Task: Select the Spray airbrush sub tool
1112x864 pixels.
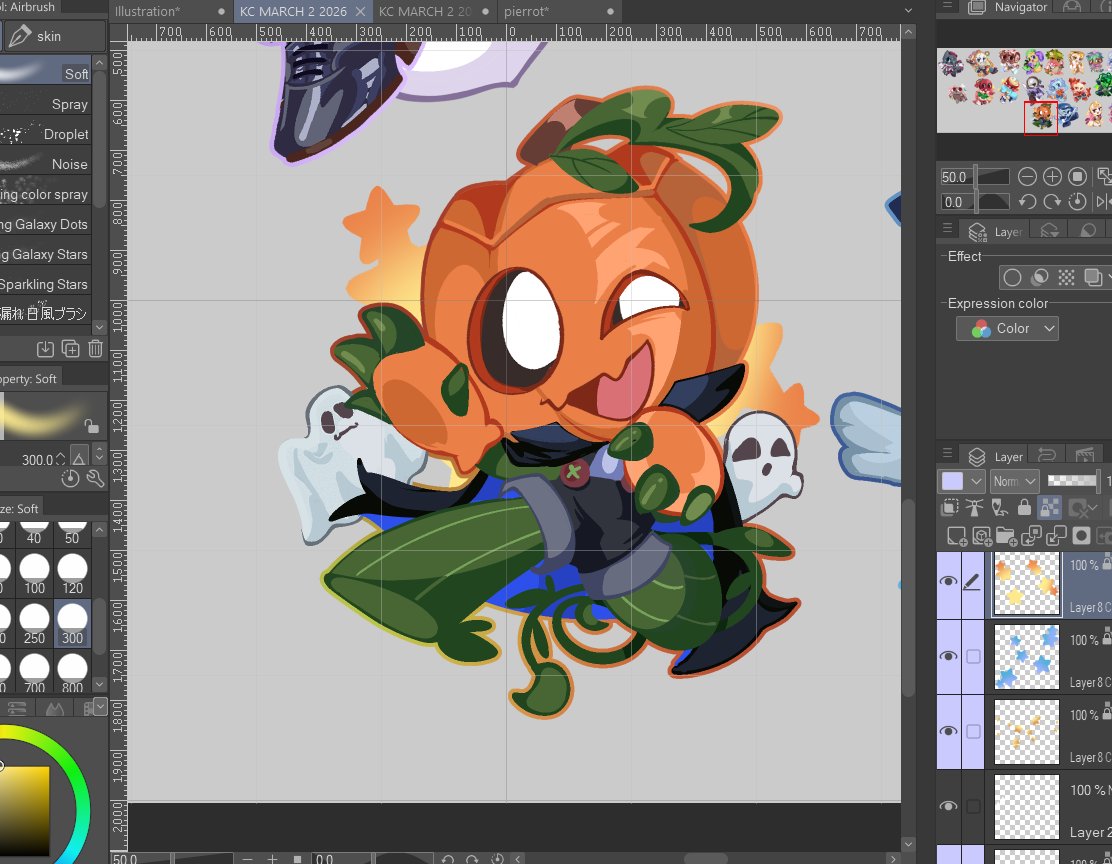Action: 45,104
